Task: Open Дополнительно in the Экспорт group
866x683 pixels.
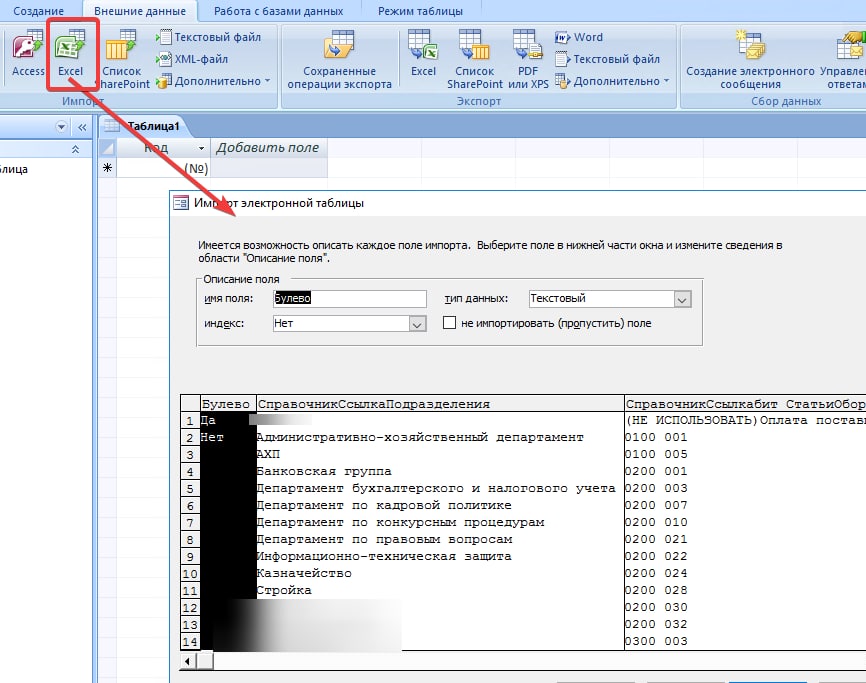Action: [x=612, y=81]
